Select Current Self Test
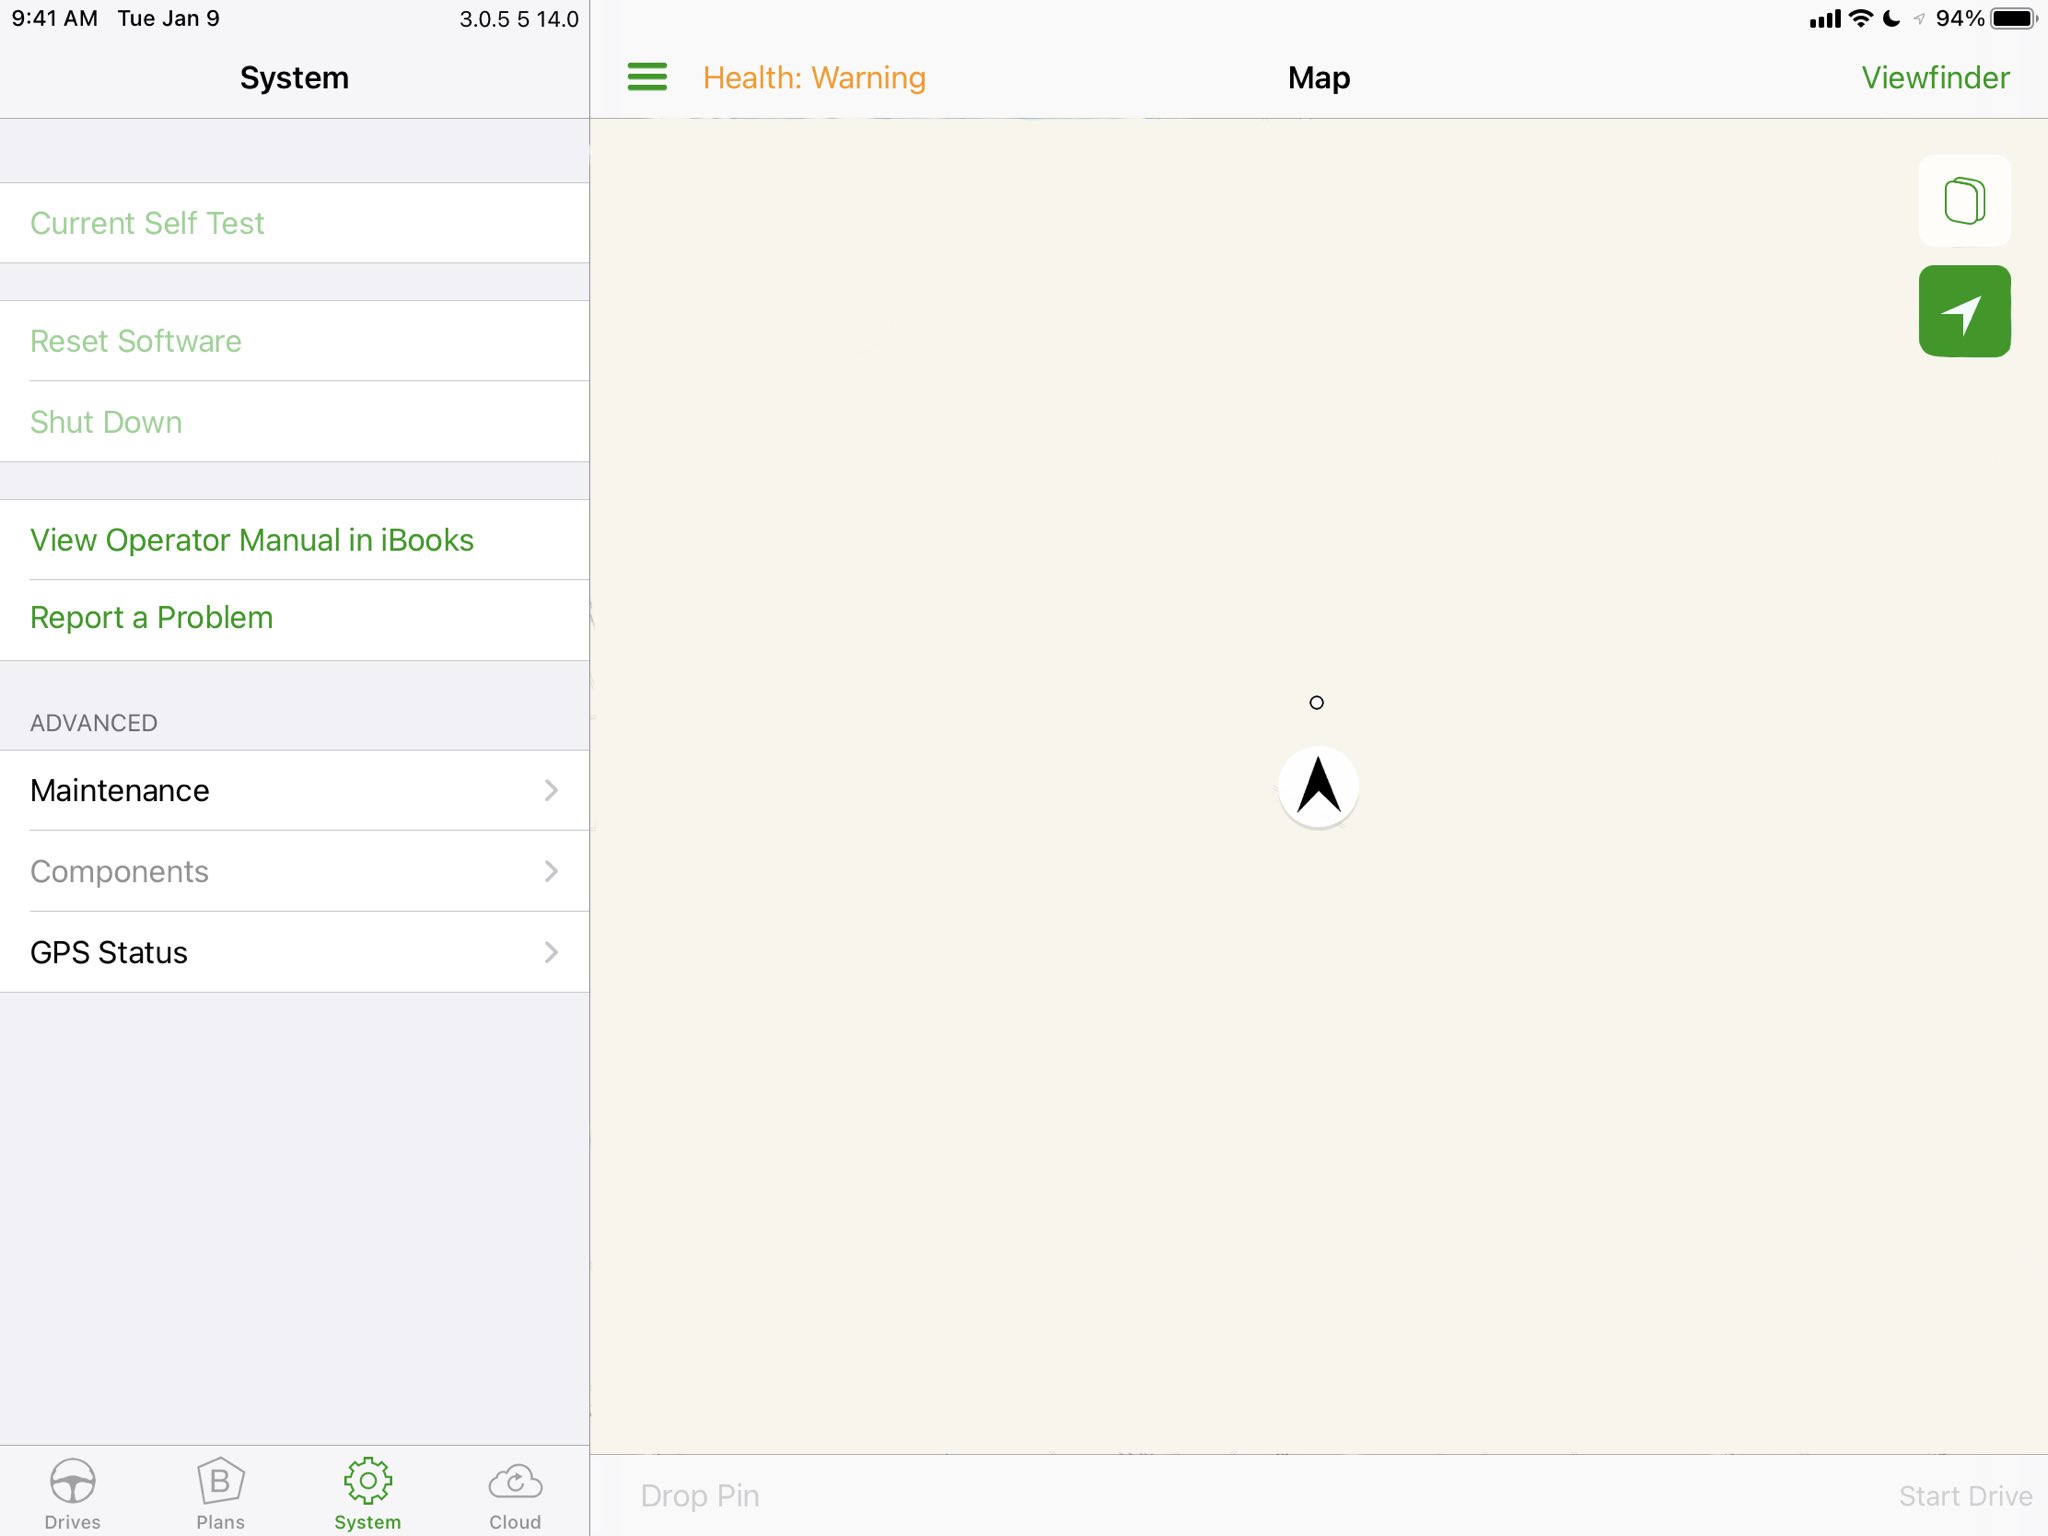The height and width of the screenshot is (1536, 2048). [x=147, y=223]
